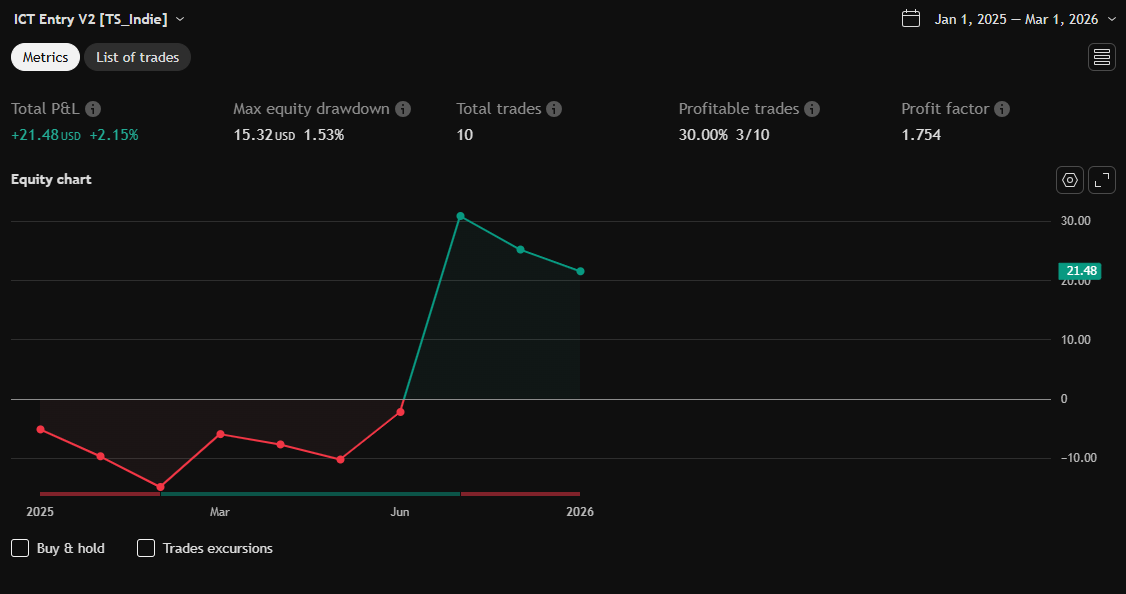The width and height of the screenshot is (1126, 594).
Task: Click the list layout icon at top right
Action: 1102,57
